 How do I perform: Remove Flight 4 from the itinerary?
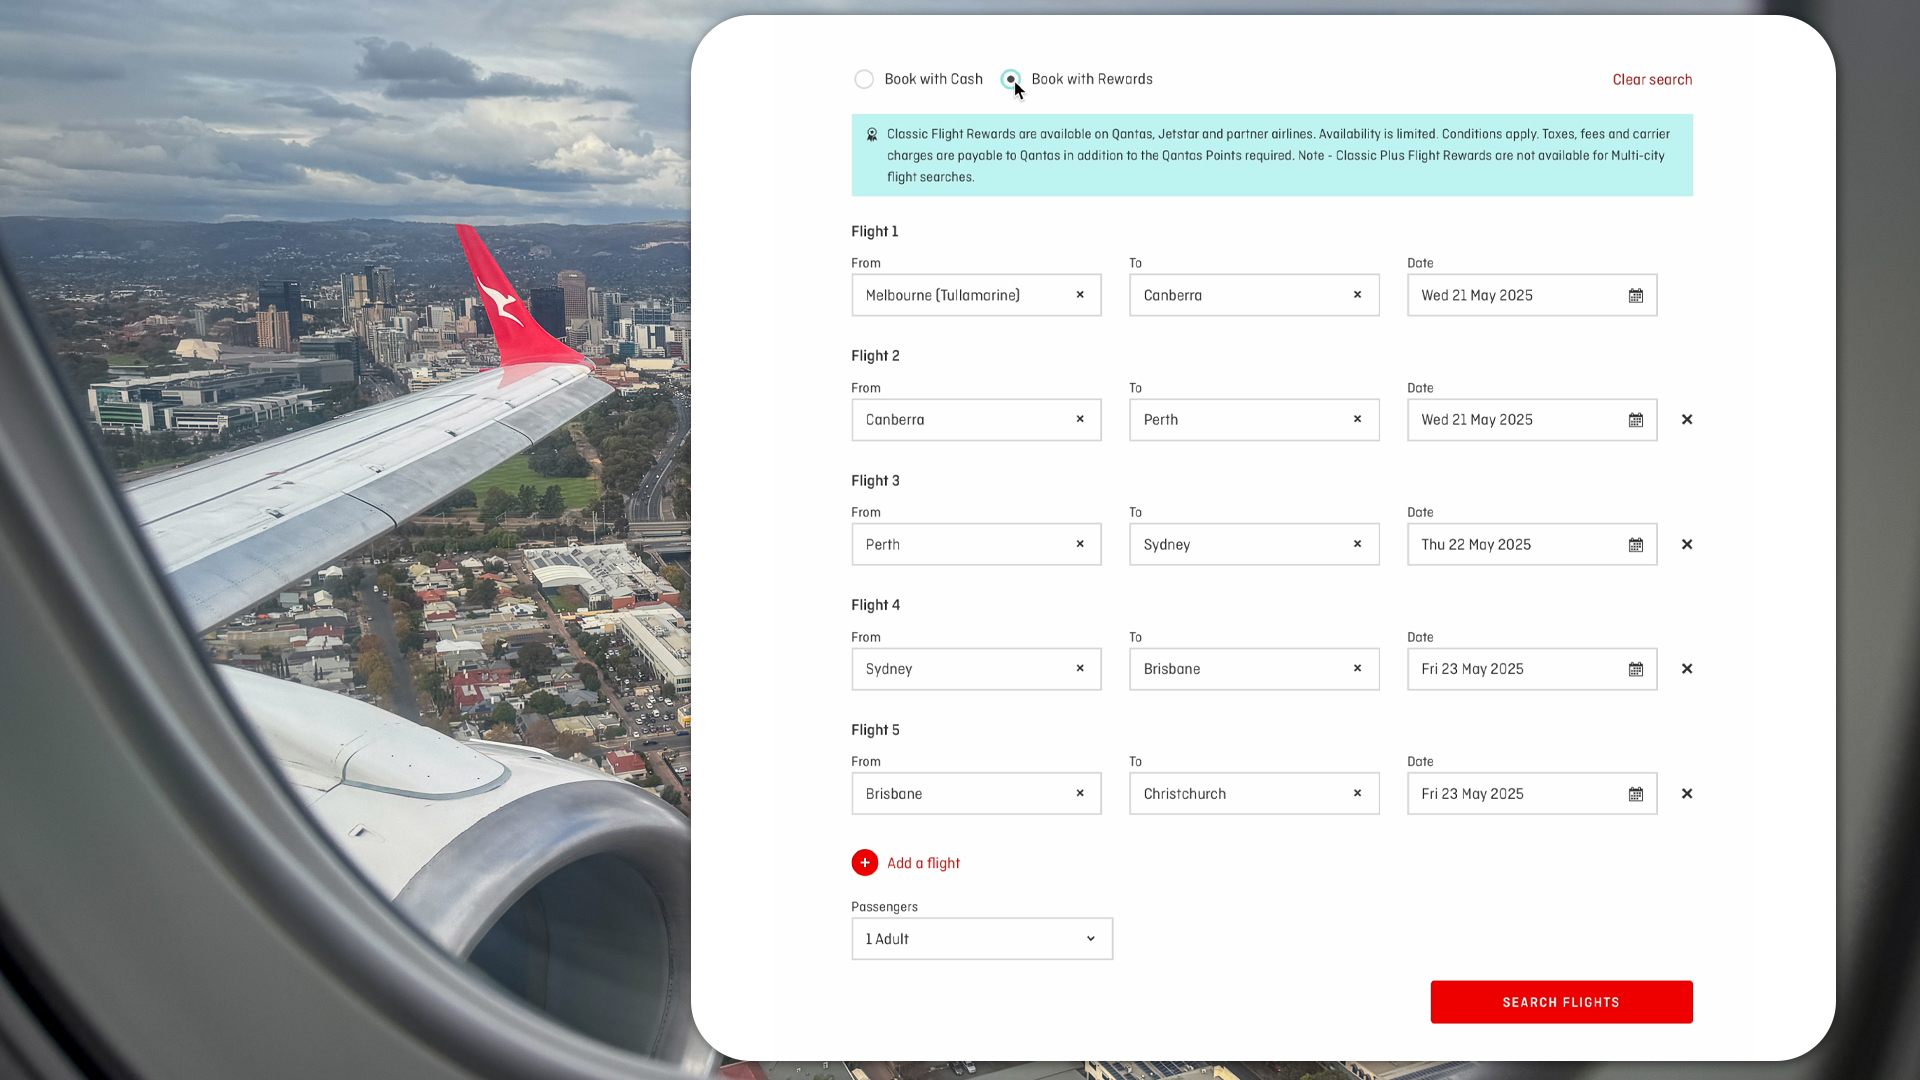point(1687,669)
